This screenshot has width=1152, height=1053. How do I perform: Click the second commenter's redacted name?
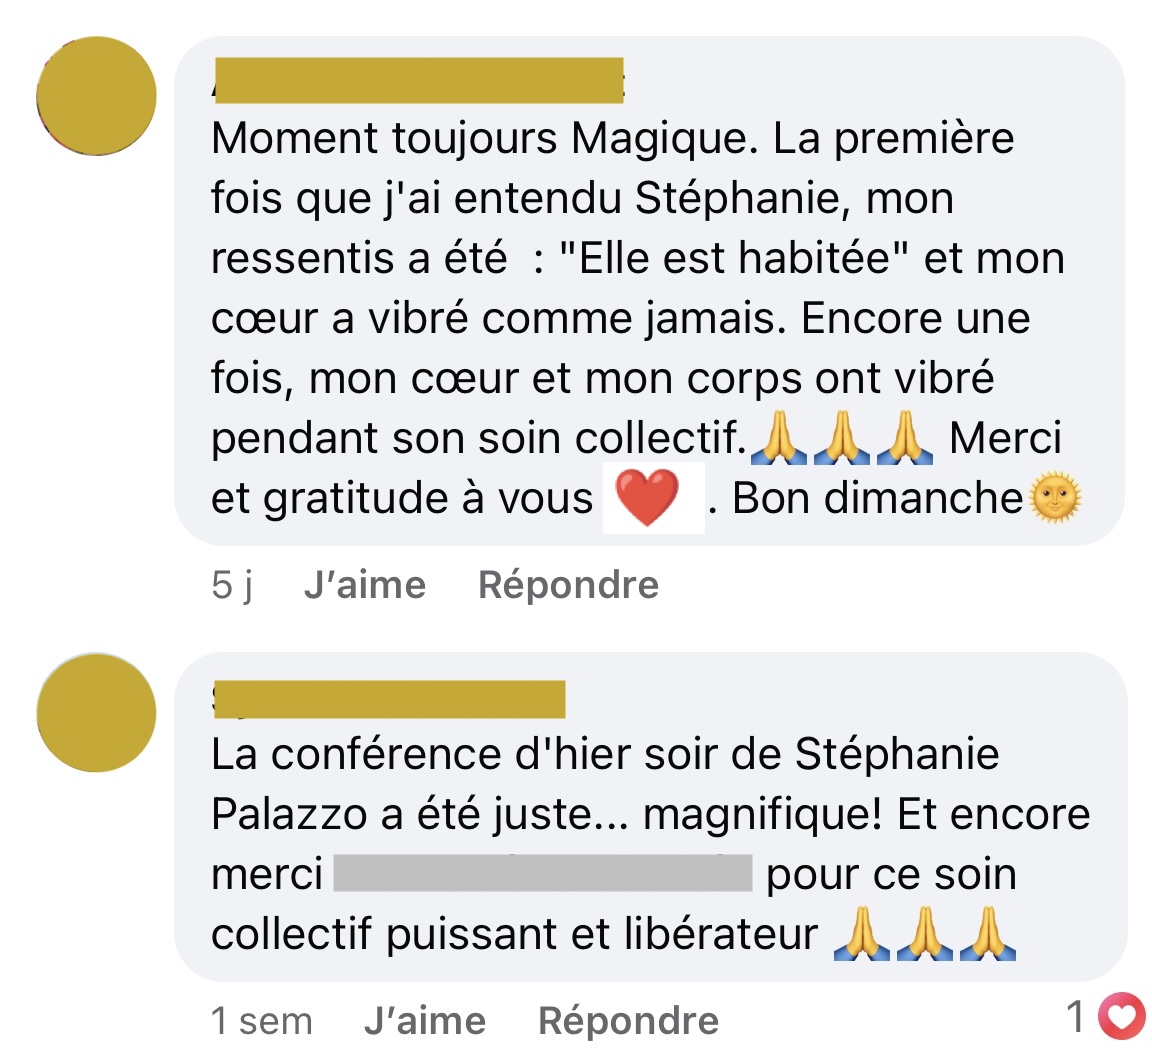(389, 699)
